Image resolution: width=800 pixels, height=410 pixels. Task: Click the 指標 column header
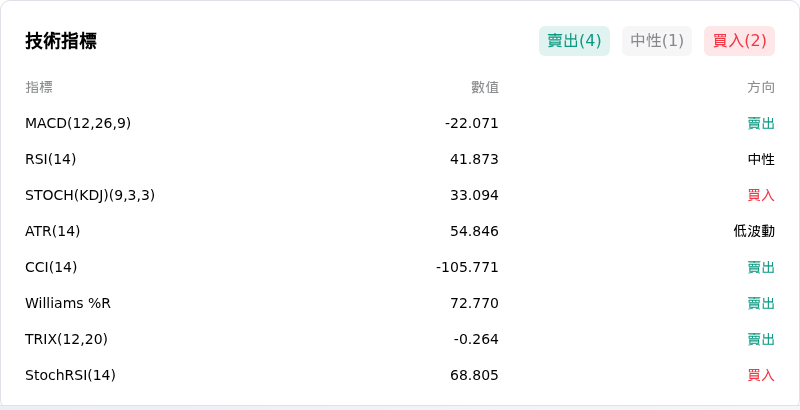click(x=39, y=87)
